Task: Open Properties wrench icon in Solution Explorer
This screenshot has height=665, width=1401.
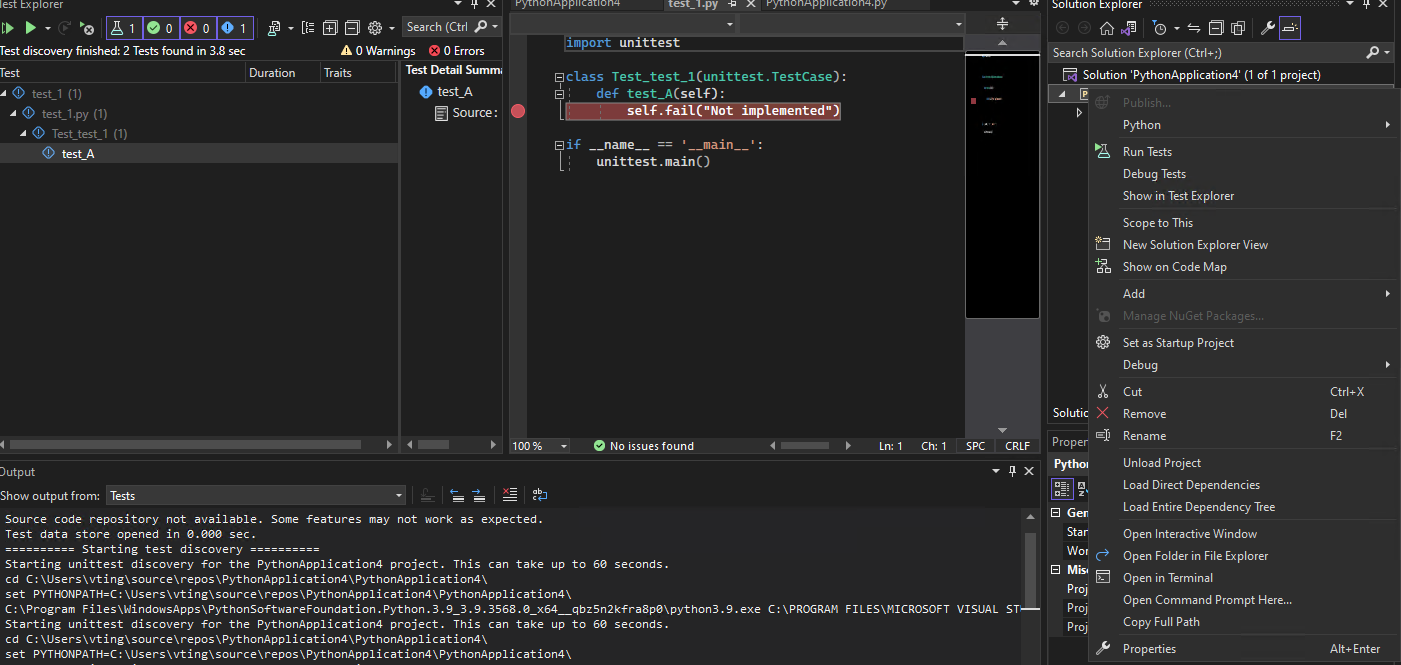Action: 1267,28
